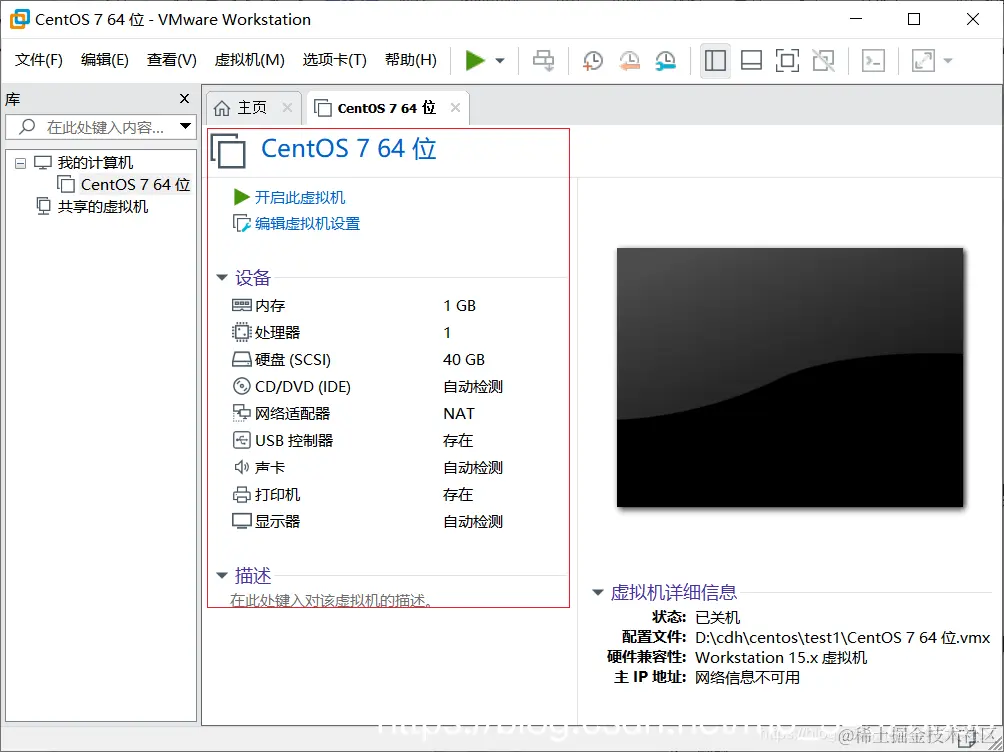
Task: Select CentOS 7 64 位 in library tree
Action: tap(135, 184)
